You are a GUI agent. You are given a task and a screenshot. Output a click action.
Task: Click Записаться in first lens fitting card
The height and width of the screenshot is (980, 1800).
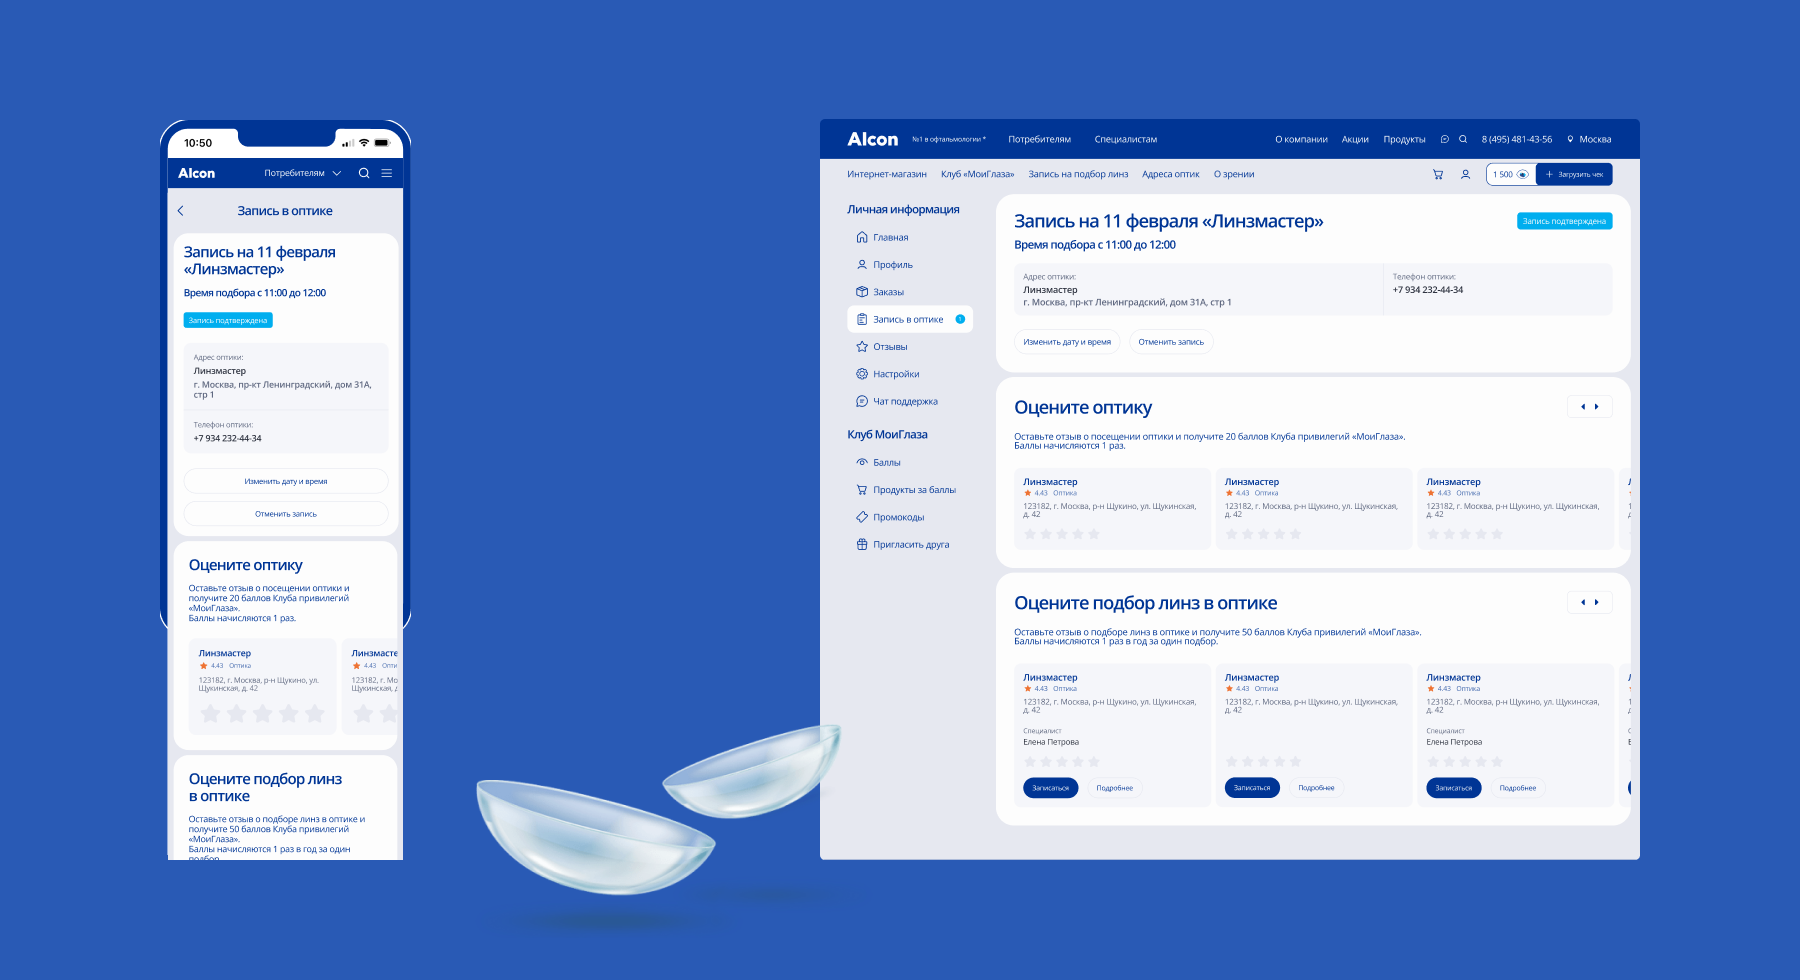[x=1051, y=788]
